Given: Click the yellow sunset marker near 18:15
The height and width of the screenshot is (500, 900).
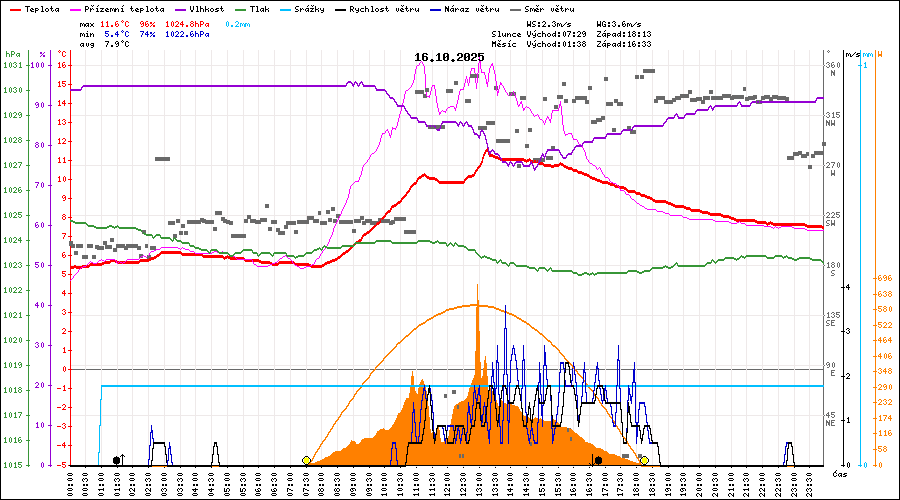Looking at the screenshot, I should [645, 460].
